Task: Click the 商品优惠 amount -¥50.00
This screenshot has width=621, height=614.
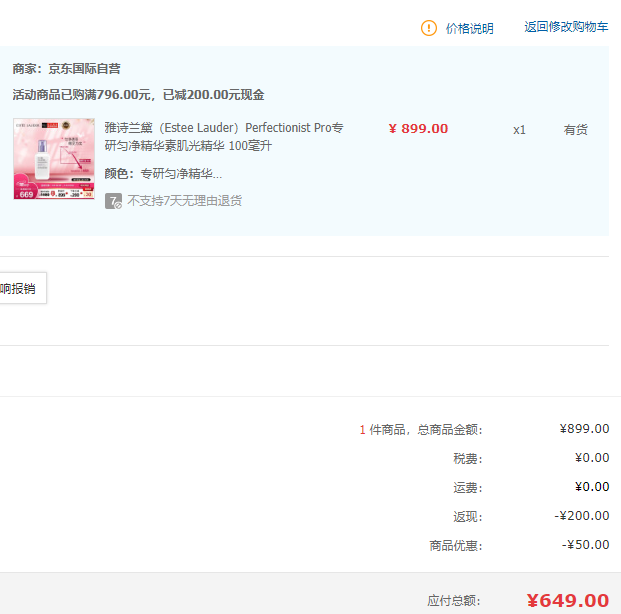Action: coord(585,545)
